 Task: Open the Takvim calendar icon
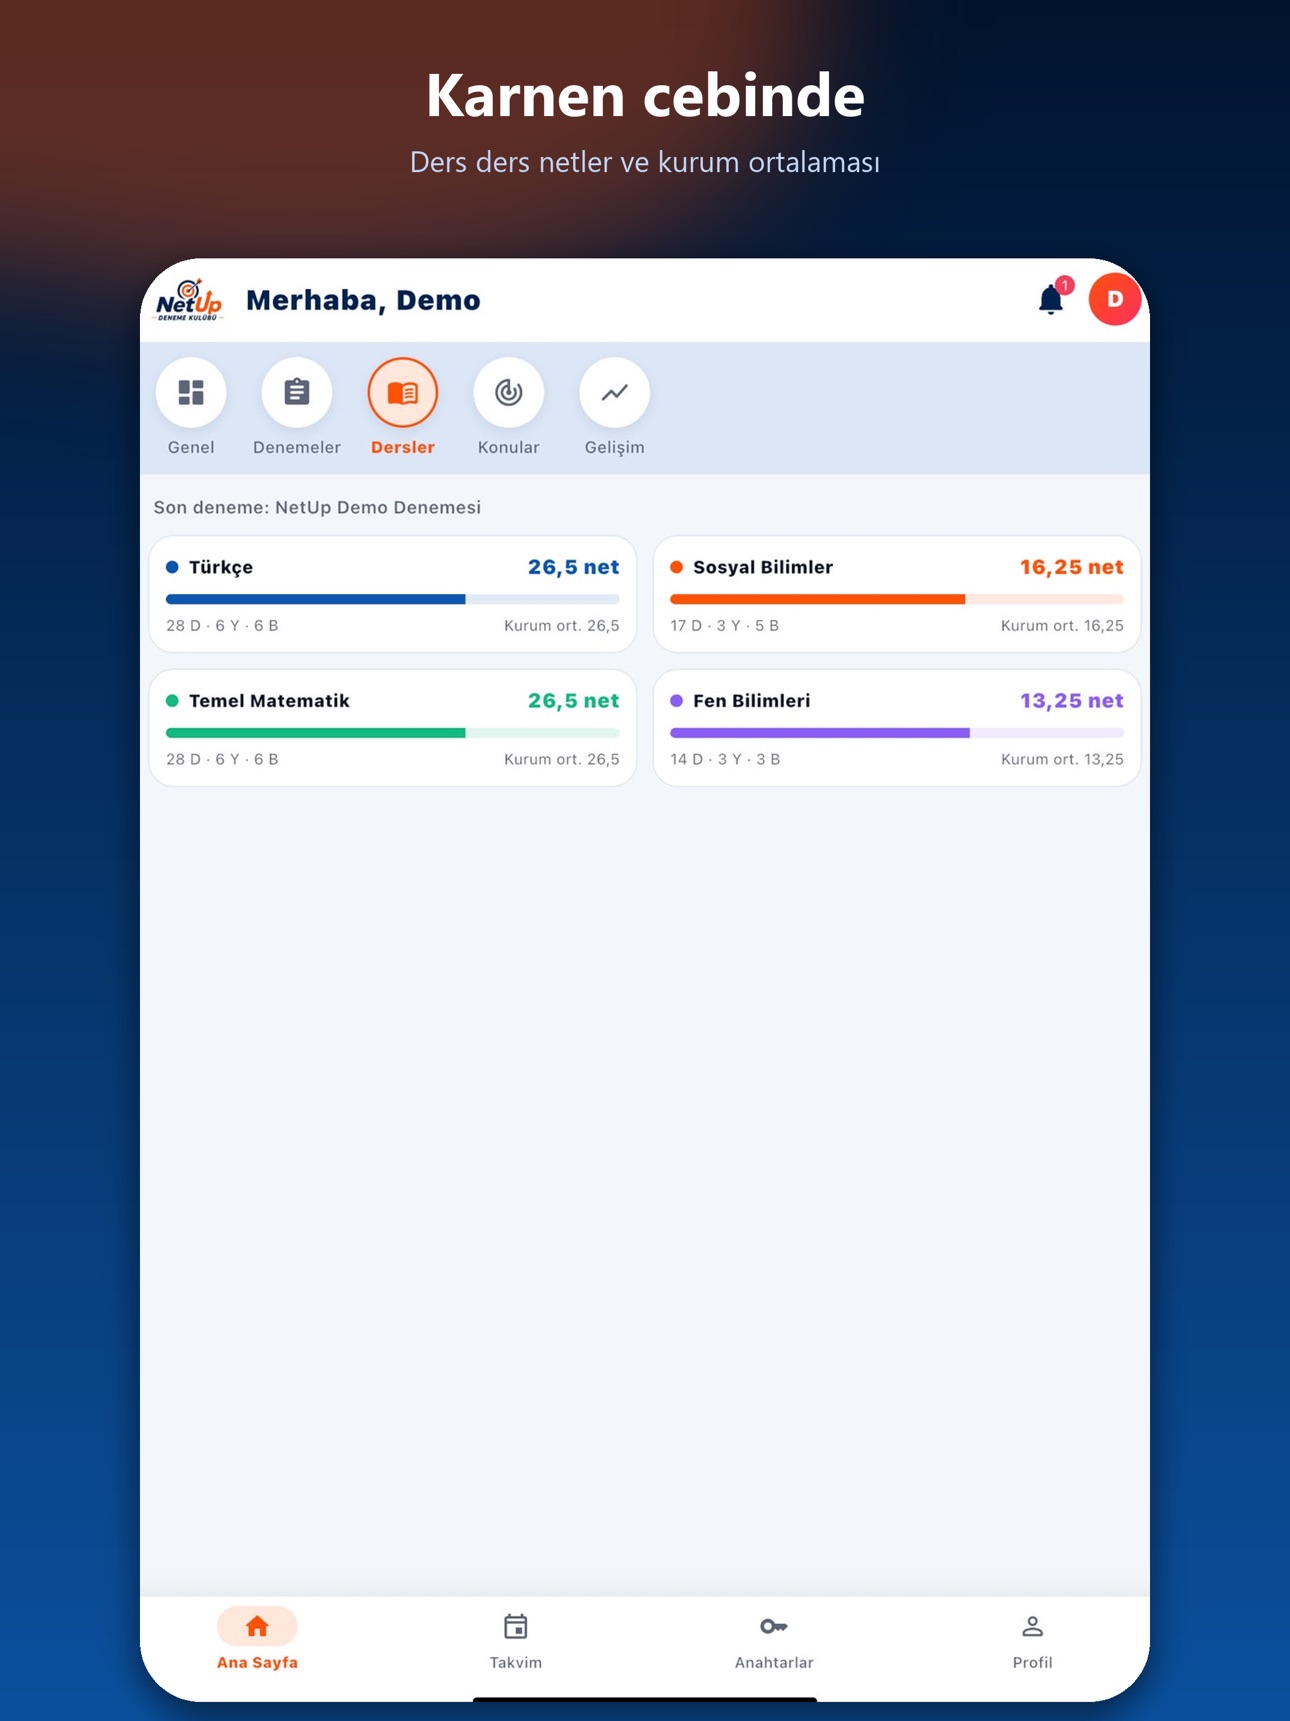516,1626
